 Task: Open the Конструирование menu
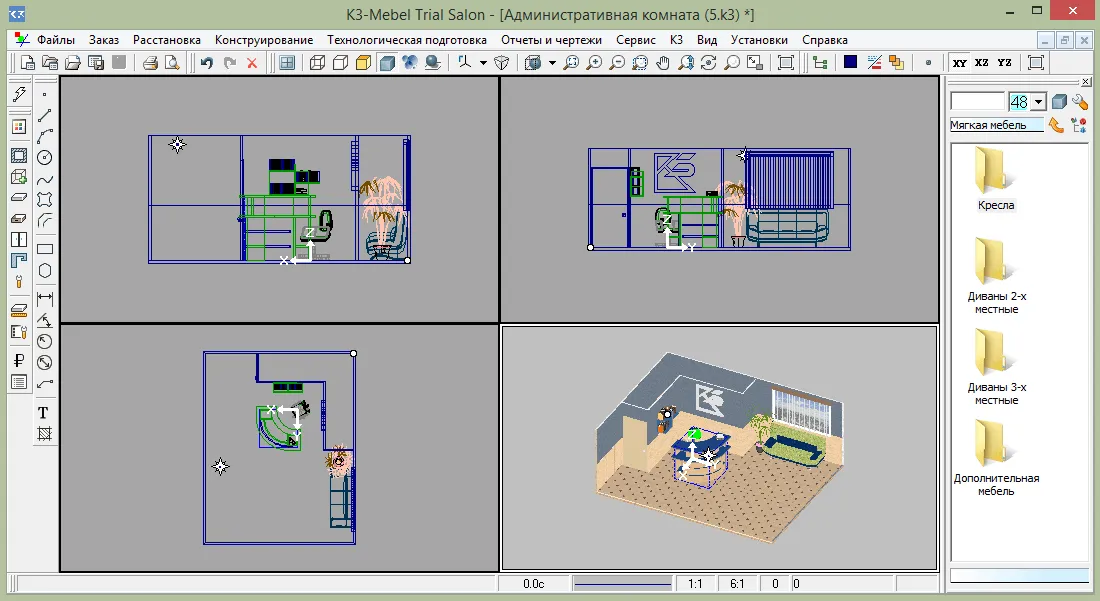tap(264, 40)
